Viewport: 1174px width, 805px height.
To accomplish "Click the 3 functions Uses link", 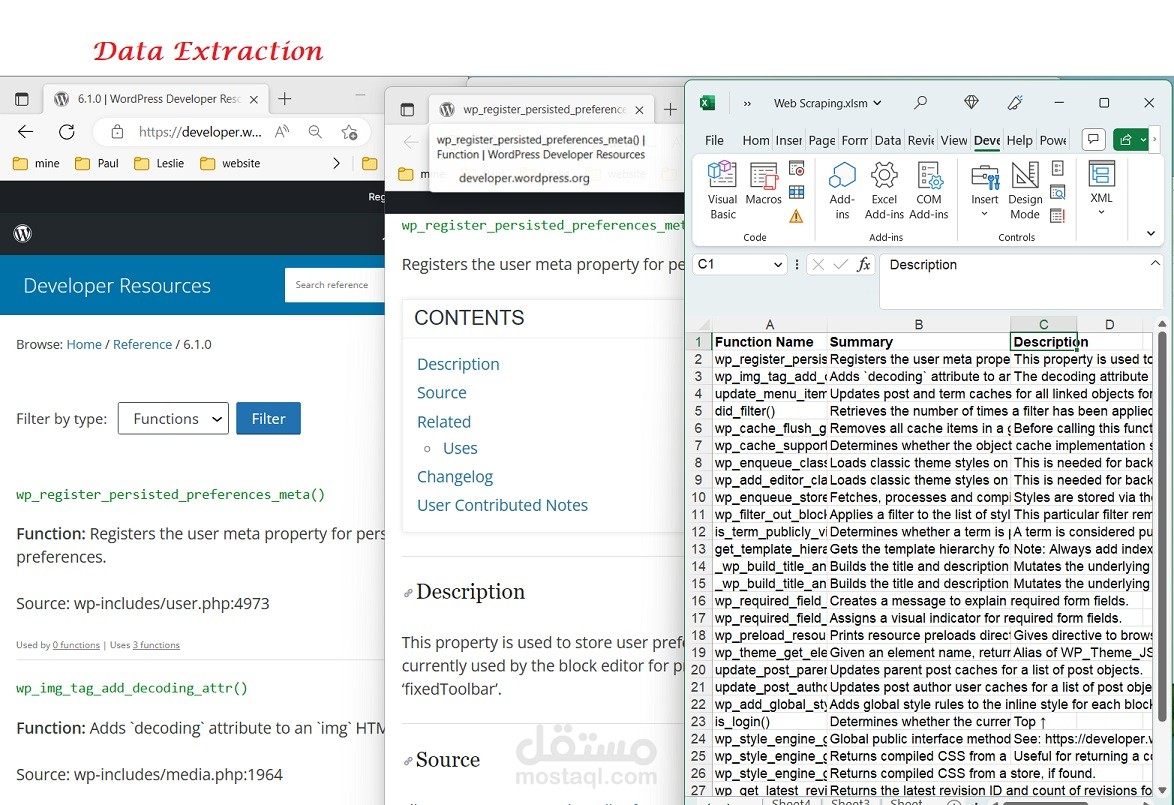I will point(156,645).
